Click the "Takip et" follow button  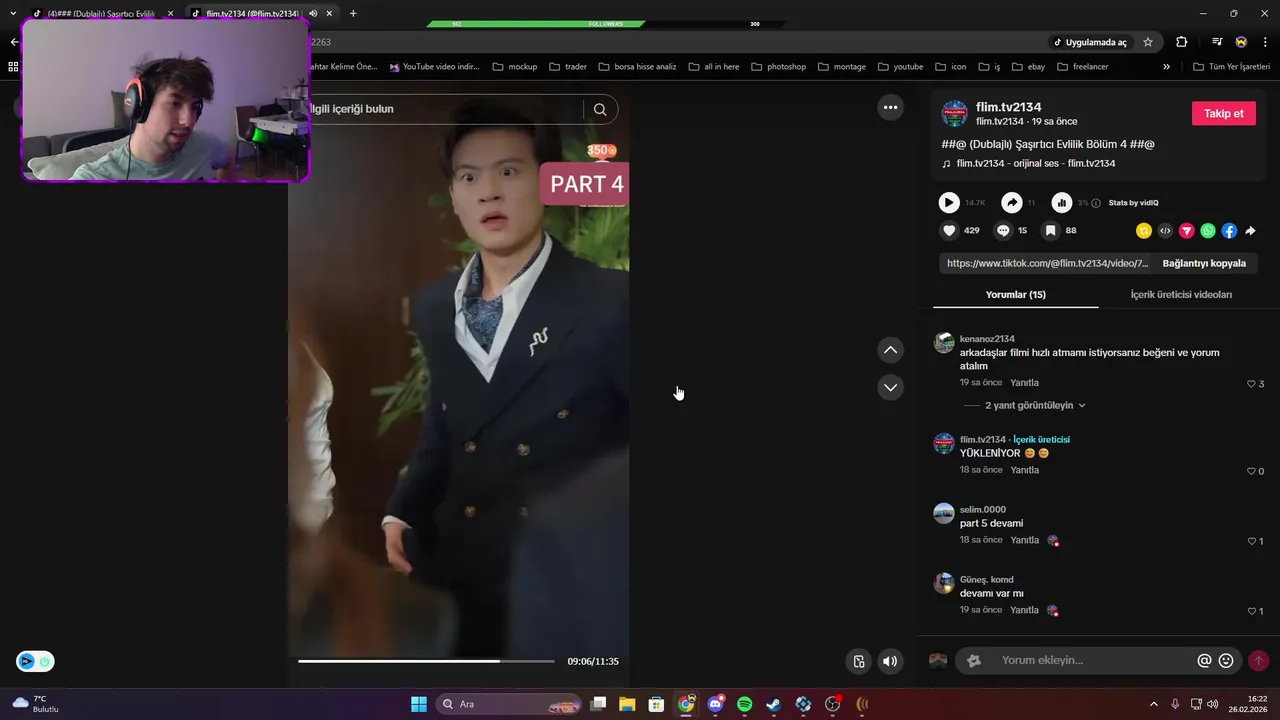tap(1223, 114)
